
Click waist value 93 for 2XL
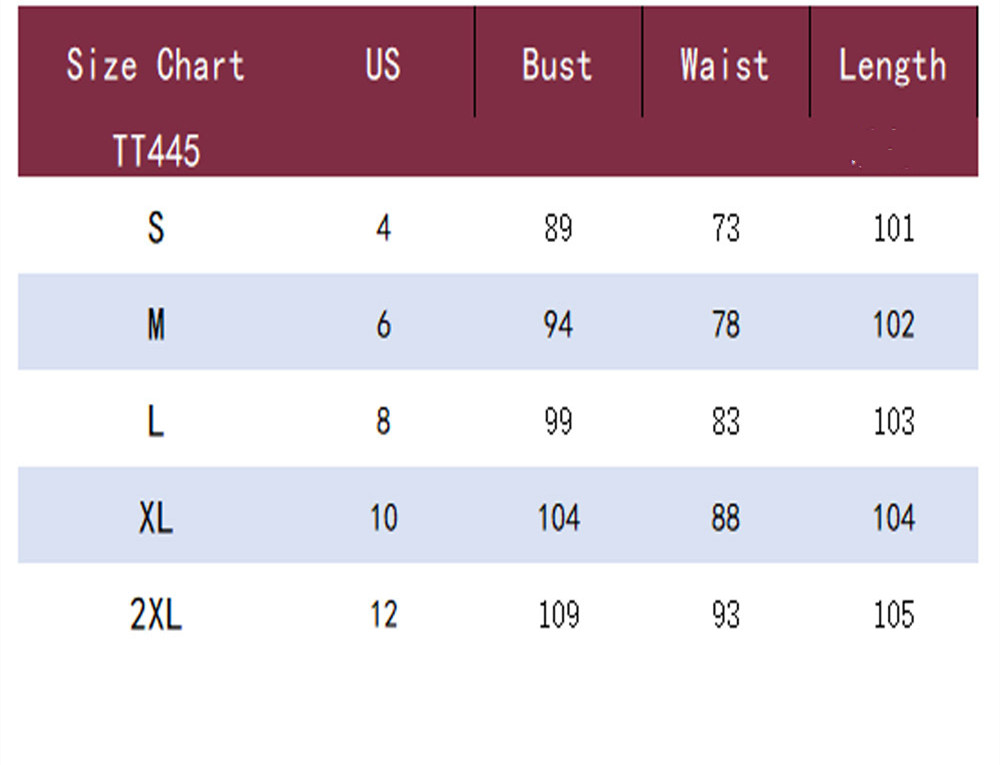click(x=725, y=615)
